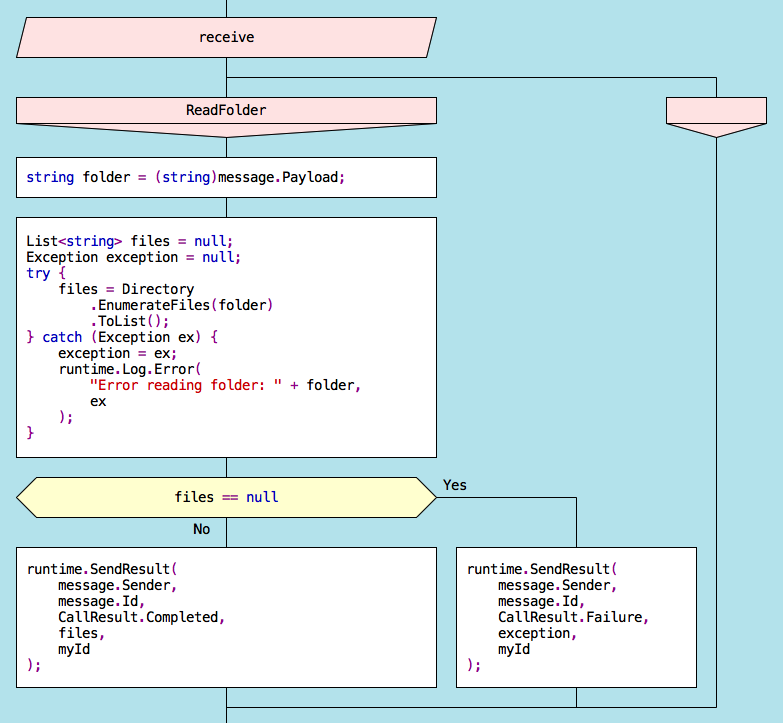Click the runtime.Log.Error( line
The width and height of the screenshot is (783, 723).
pyautogui.click(x=130, y=369)
